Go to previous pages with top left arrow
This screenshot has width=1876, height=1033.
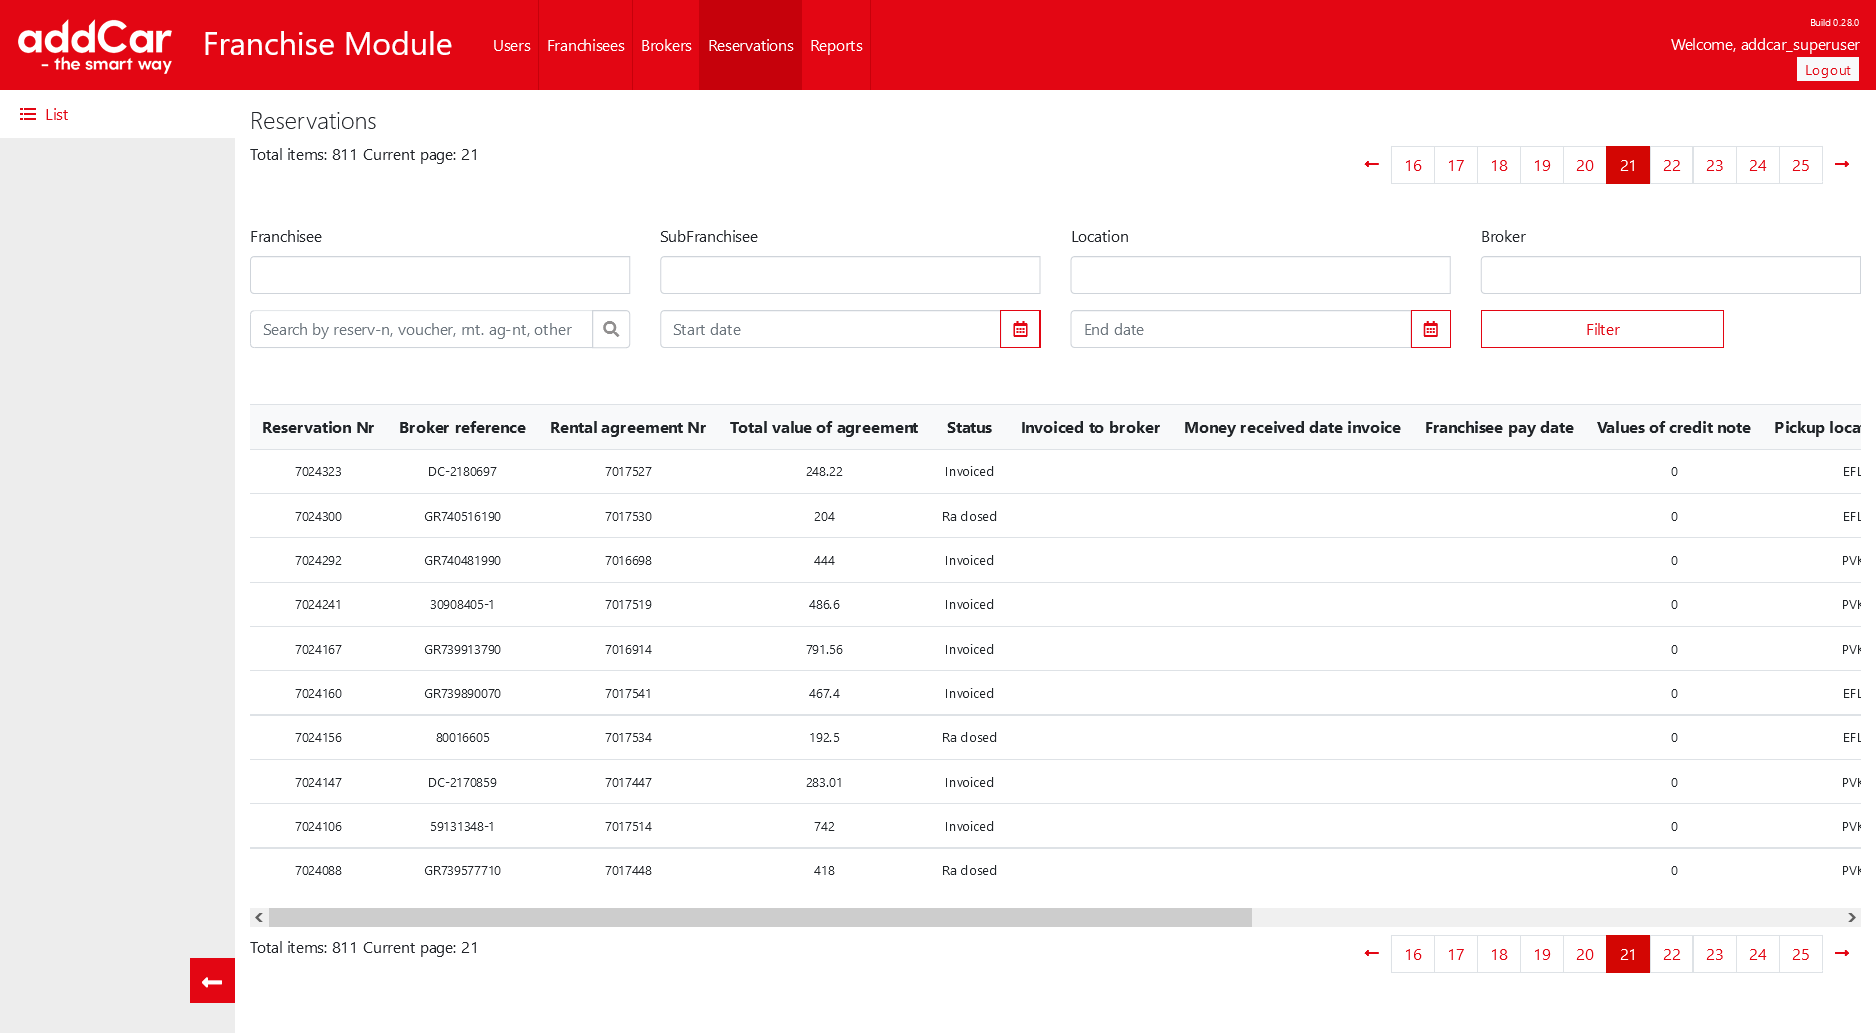[x=1372, y=165]
